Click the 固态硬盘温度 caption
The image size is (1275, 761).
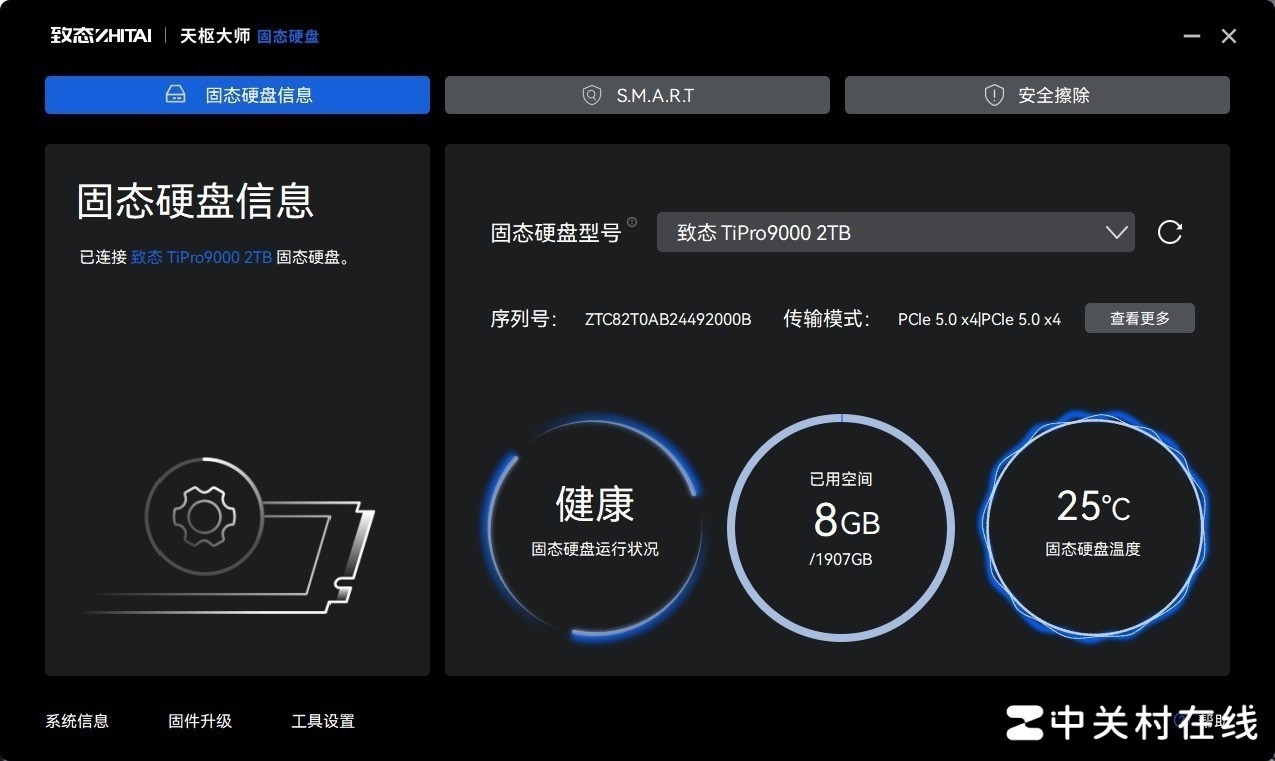pos(1093,549)
